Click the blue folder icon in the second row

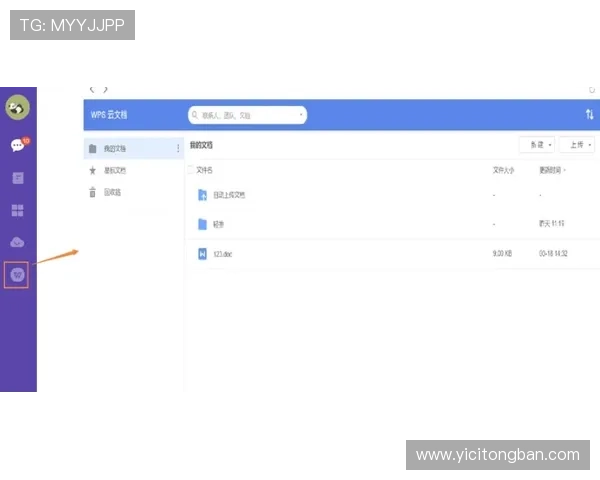click(202, 224)
